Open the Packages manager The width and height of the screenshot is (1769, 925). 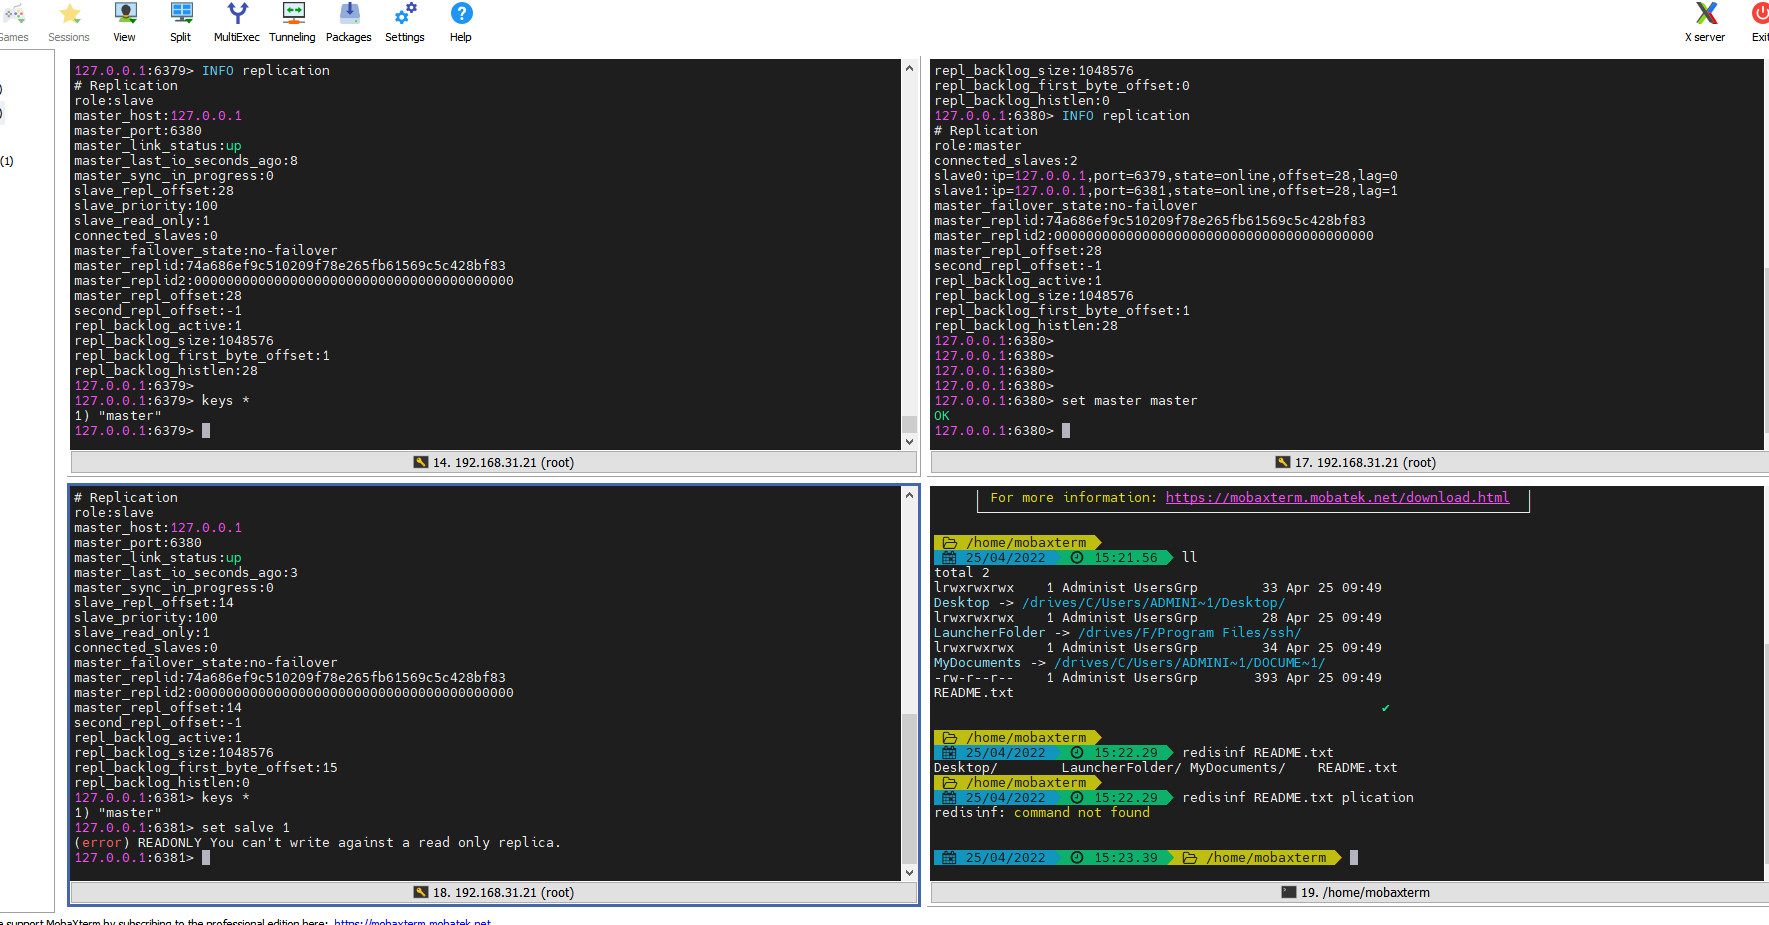point(349,23)
